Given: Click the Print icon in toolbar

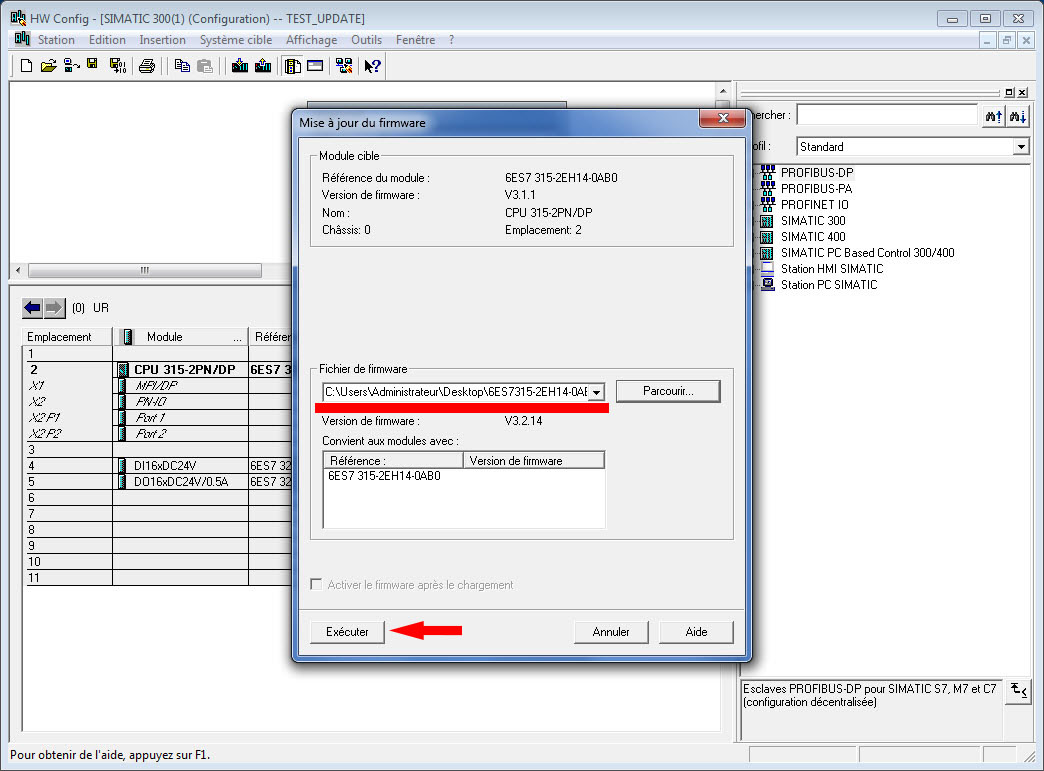Looking at the screenshot, I should coord(147,66).
